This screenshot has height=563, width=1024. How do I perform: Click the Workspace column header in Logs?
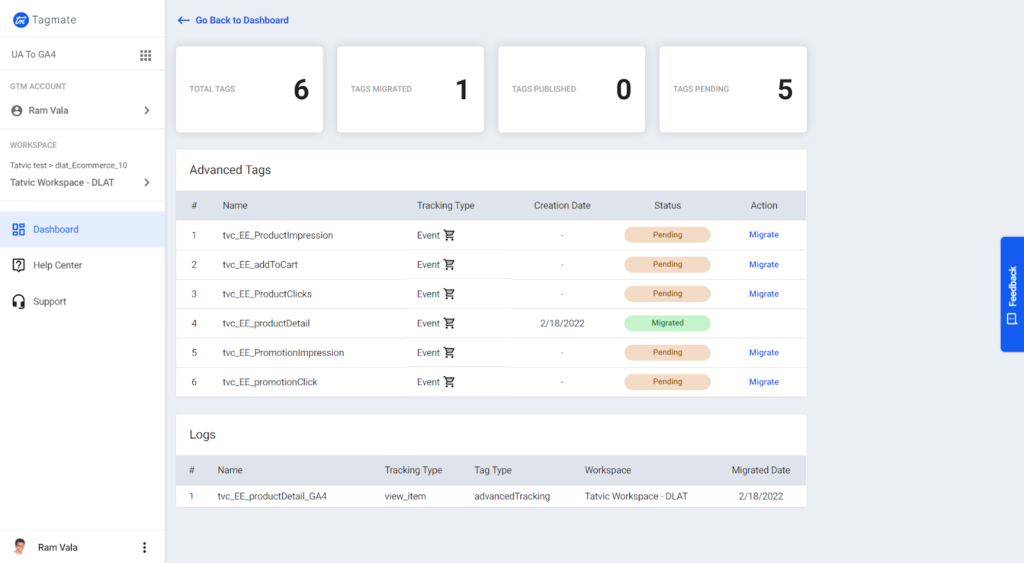(x=607, y=470)
